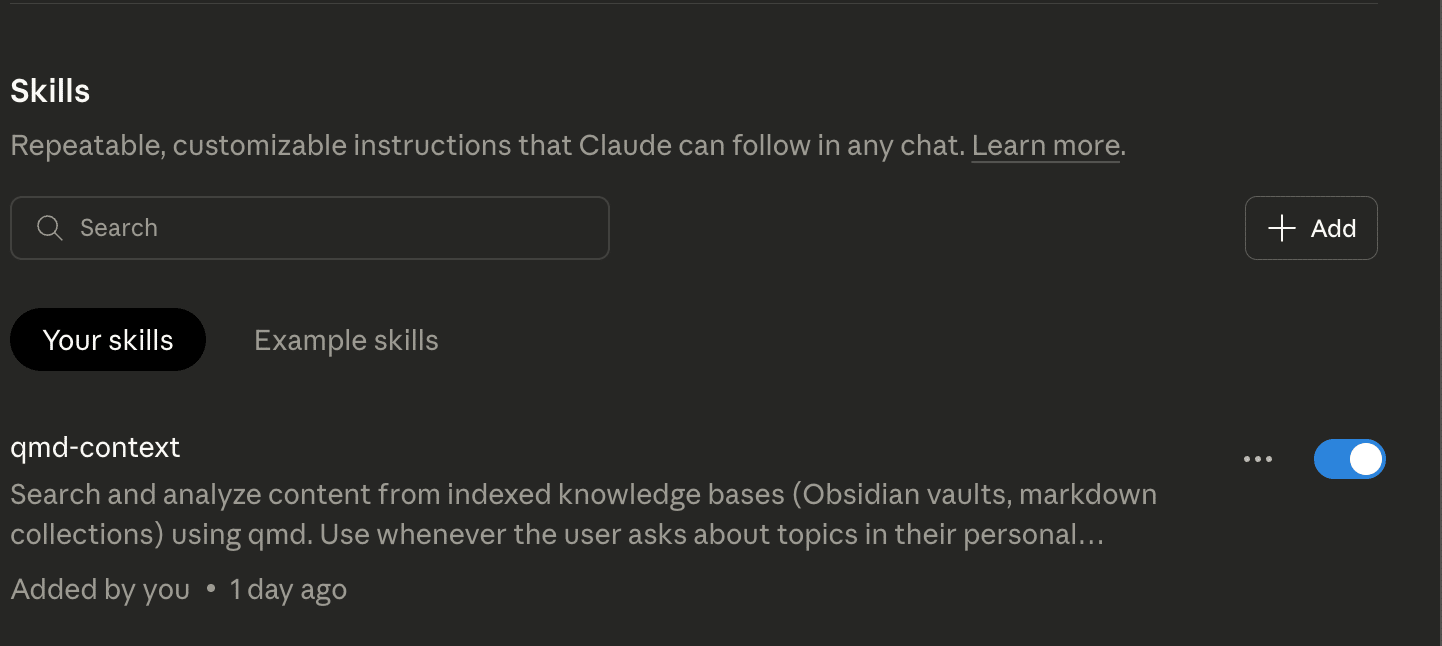1442x646 pixels.
Task: Click the white knob of the qmd-context switch
Action: (x=1365, y=459)
